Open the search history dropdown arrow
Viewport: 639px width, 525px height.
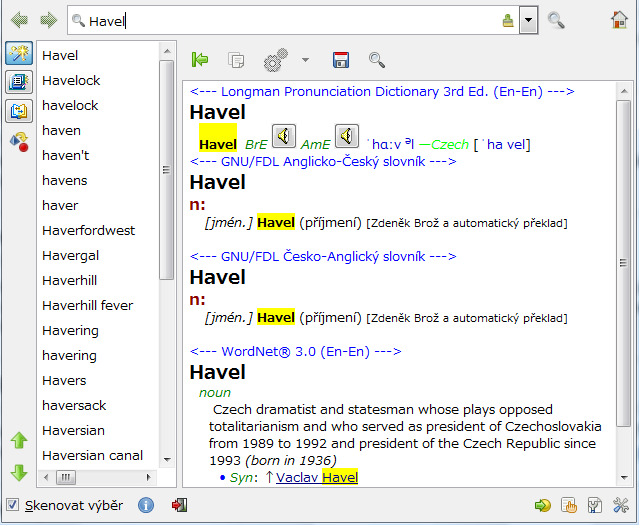(529, 20)
